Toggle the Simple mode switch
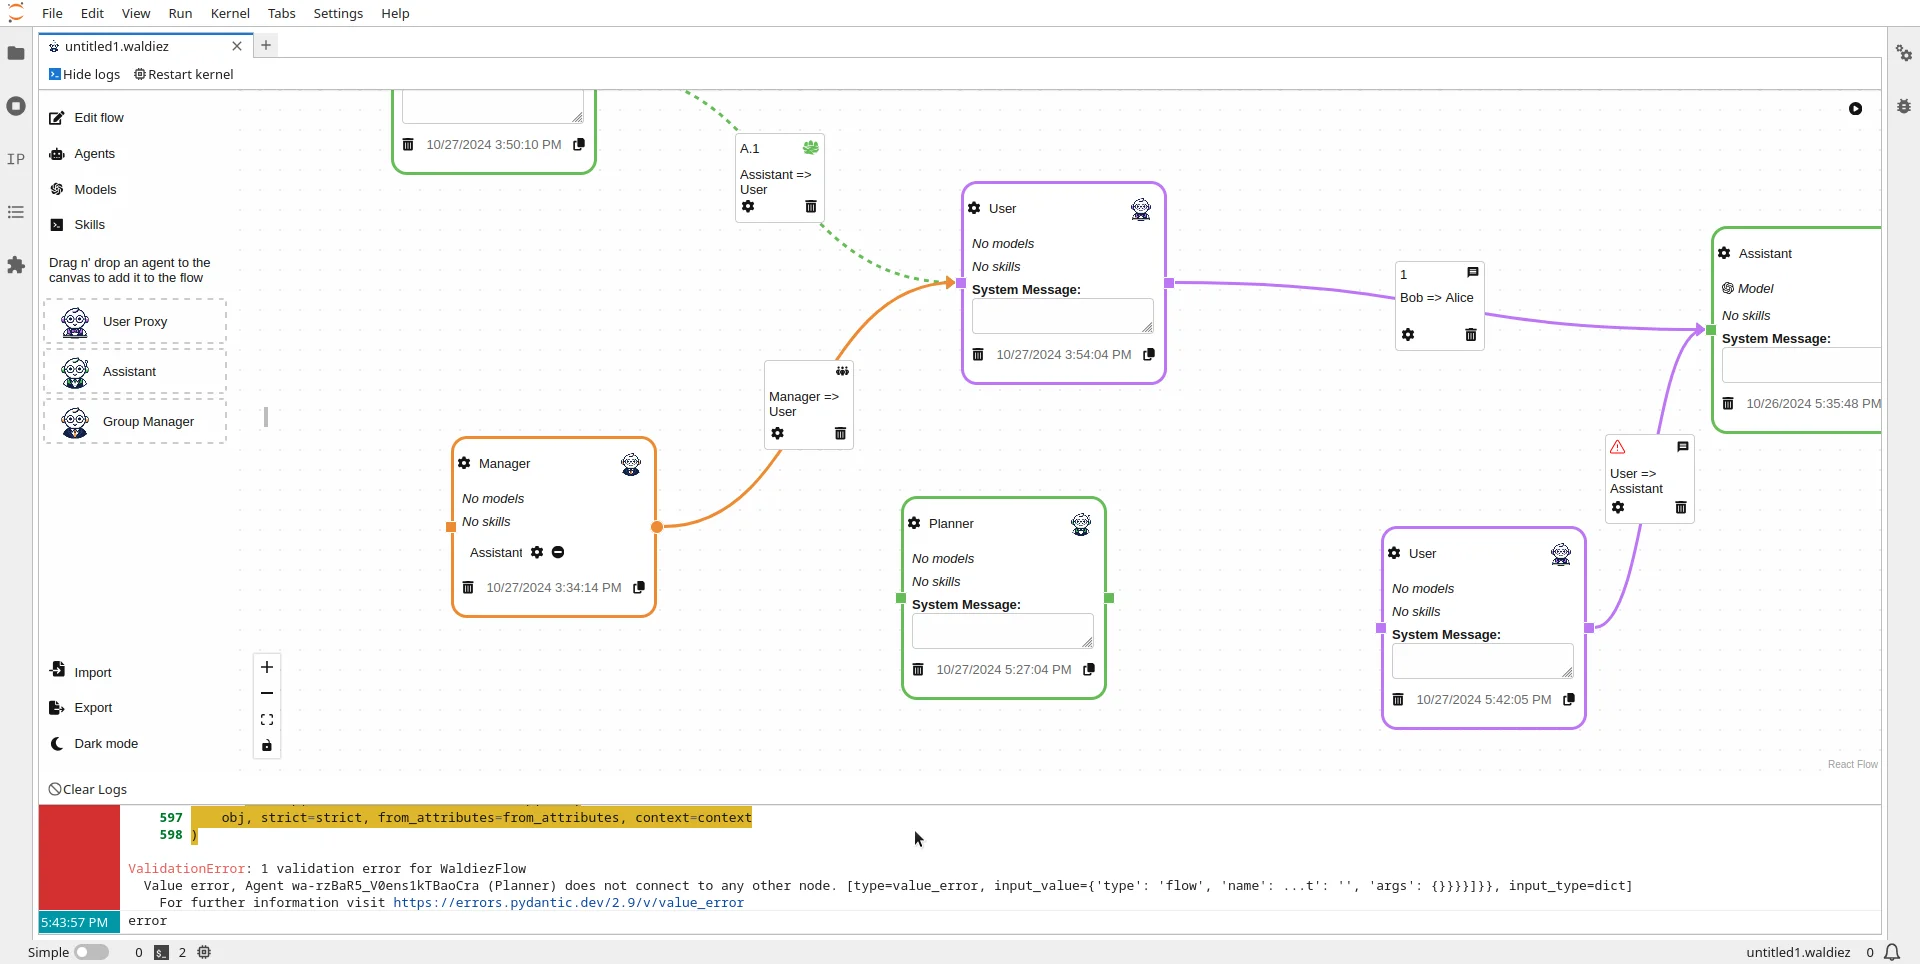 91,952
